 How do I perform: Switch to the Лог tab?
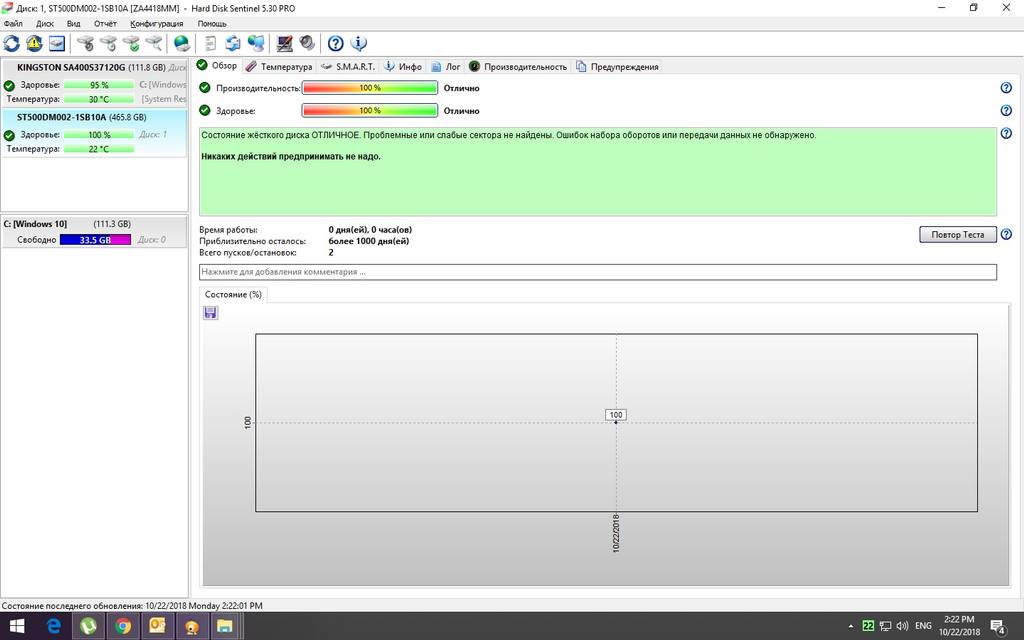[446, 67]
